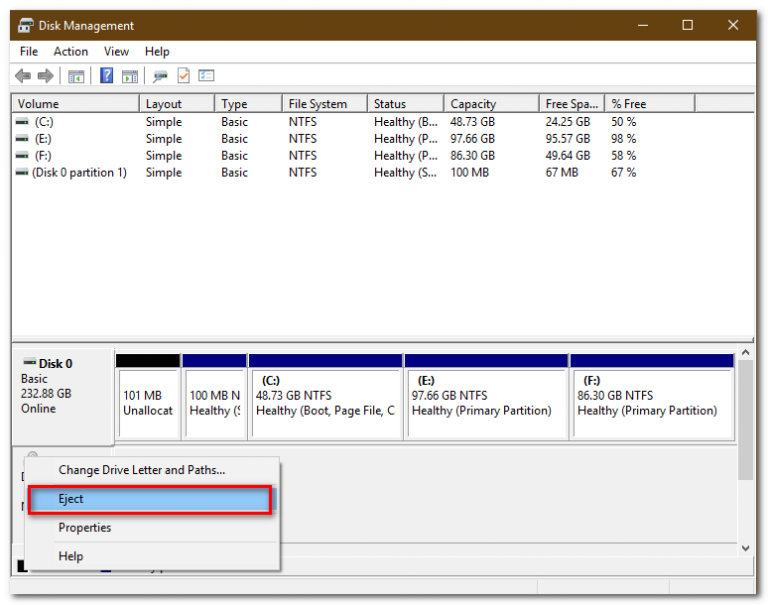The image size is (768, 605).
Task: Click the Connect/Refresh disk toolbar icon
Action: coord(160,76)
